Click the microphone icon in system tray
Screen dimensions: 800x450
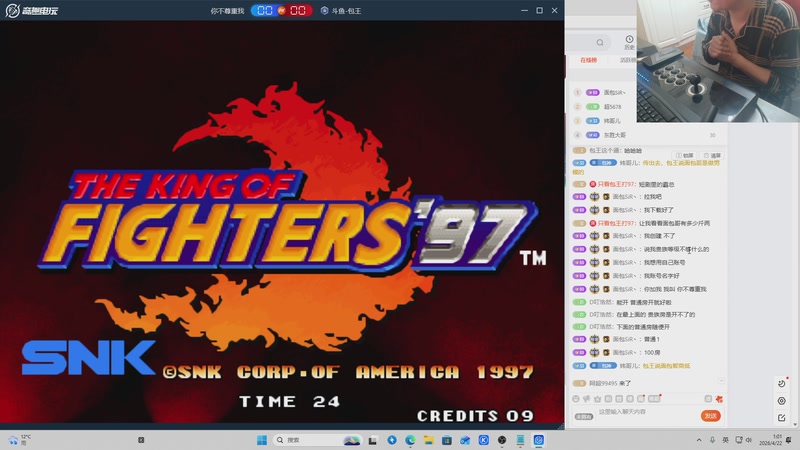712,440
